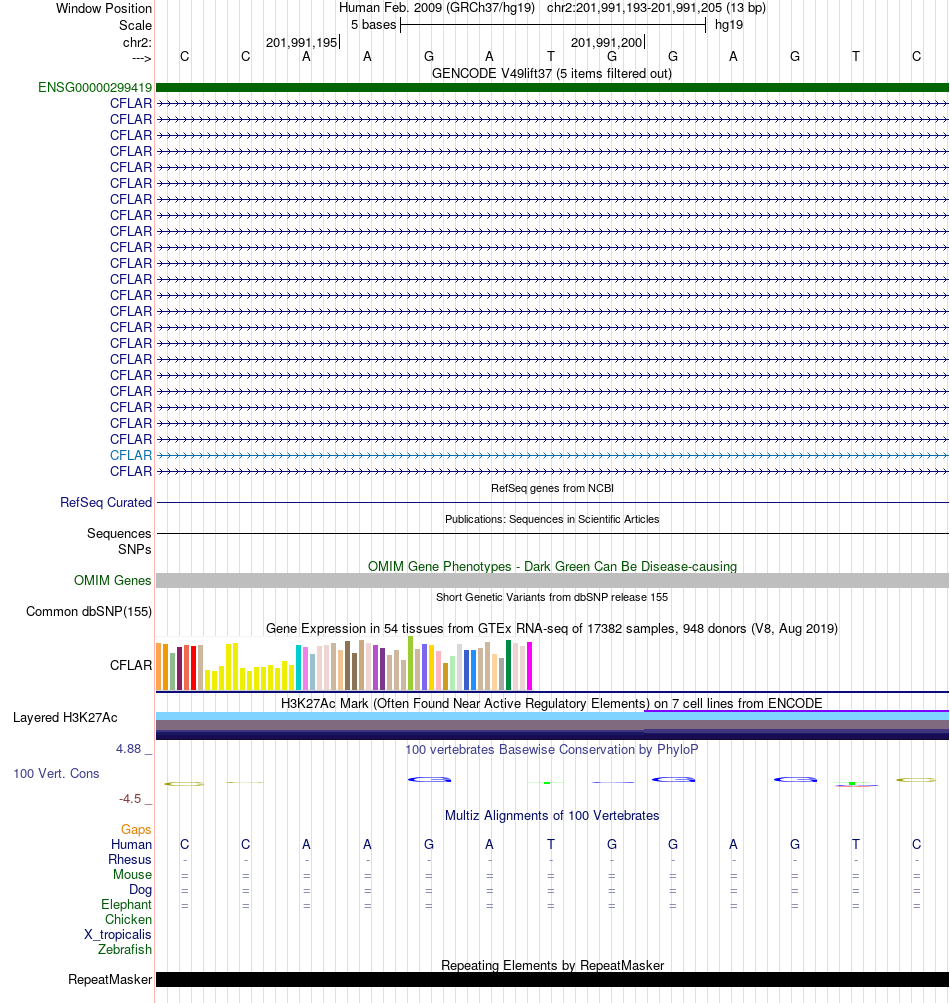Select the black RepeatMasker bar

(x=552, y=980)
